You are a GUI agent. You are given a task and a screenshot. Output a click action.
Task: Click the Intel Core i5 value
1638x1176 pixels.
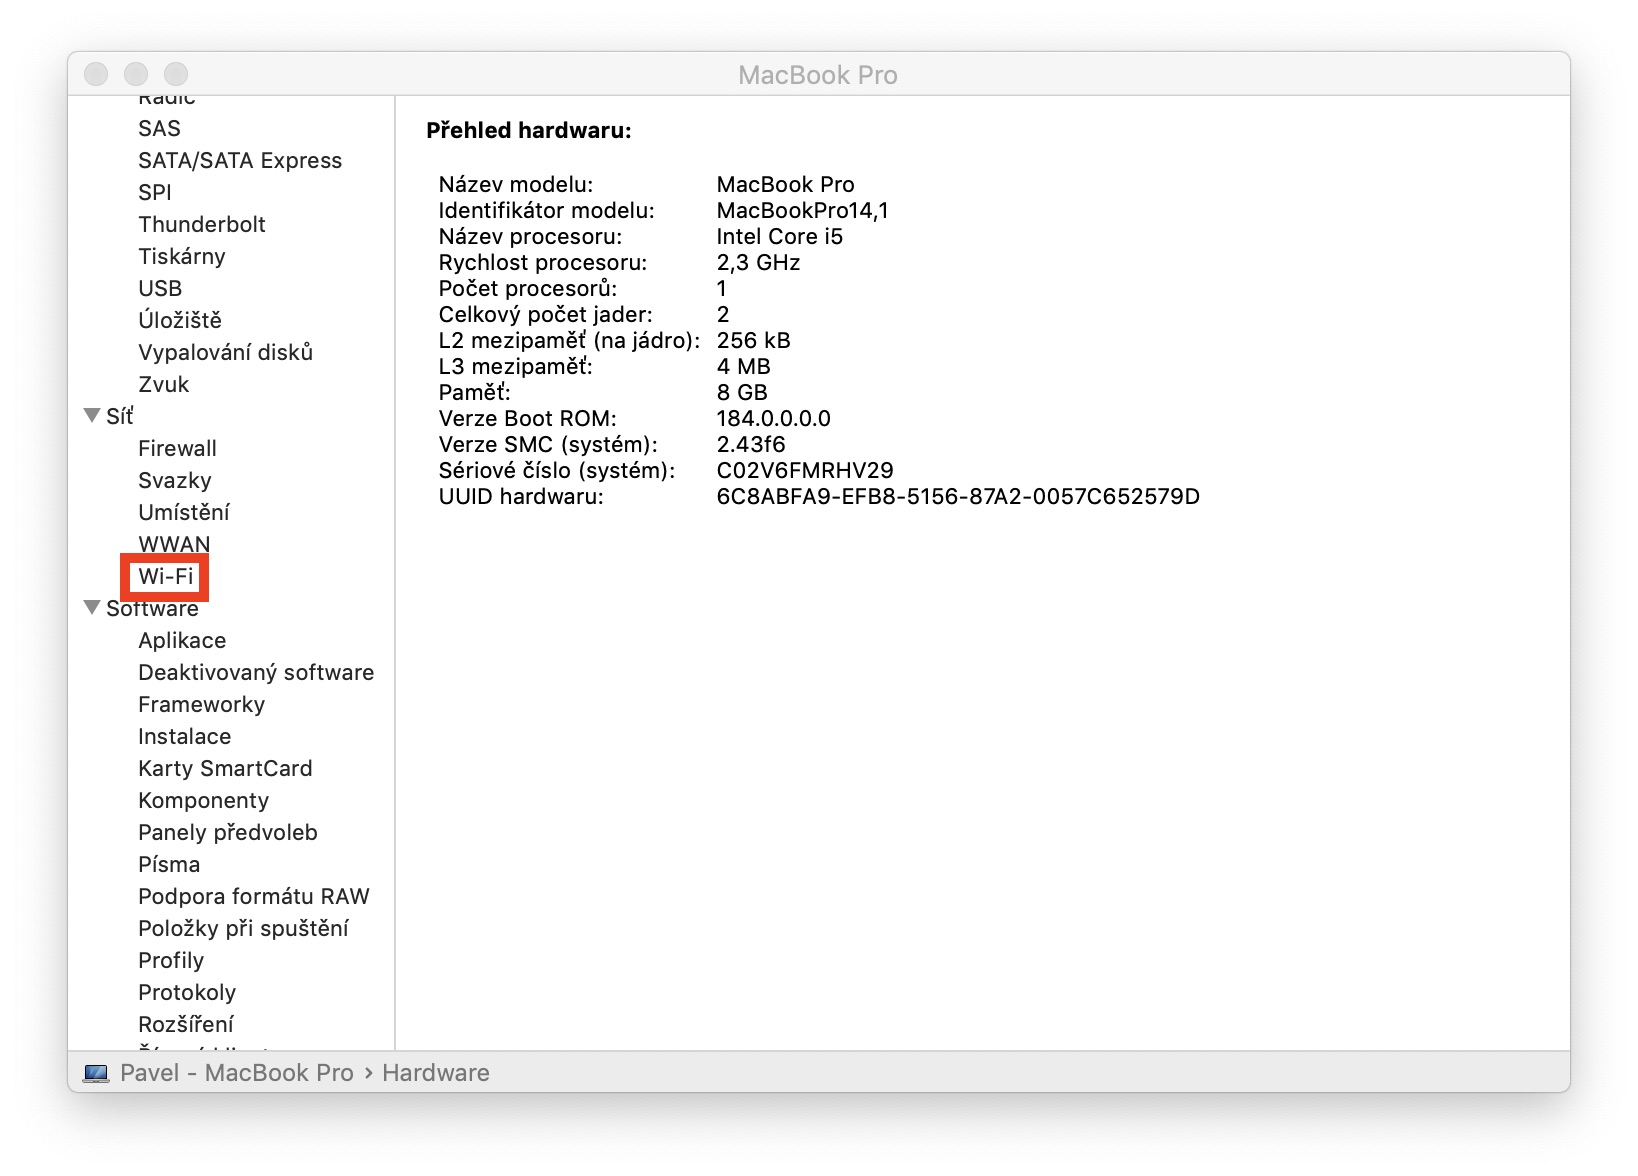[780, 236]
